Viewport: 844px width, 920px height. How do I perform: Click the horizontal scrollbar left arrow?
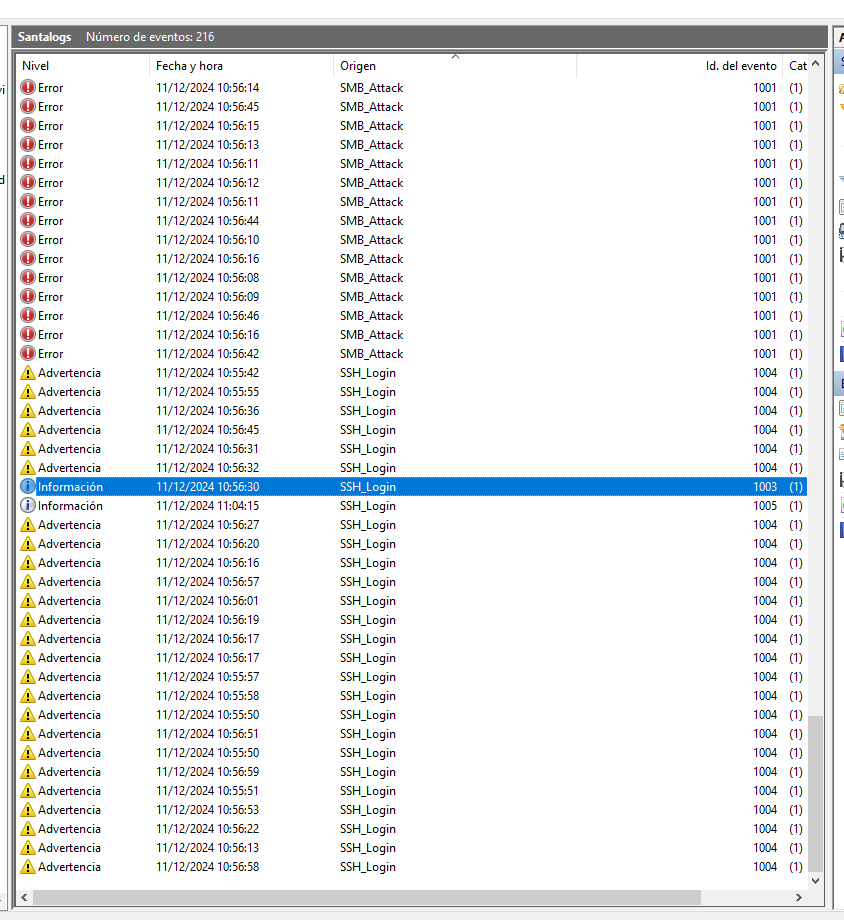tap(24, 897)
